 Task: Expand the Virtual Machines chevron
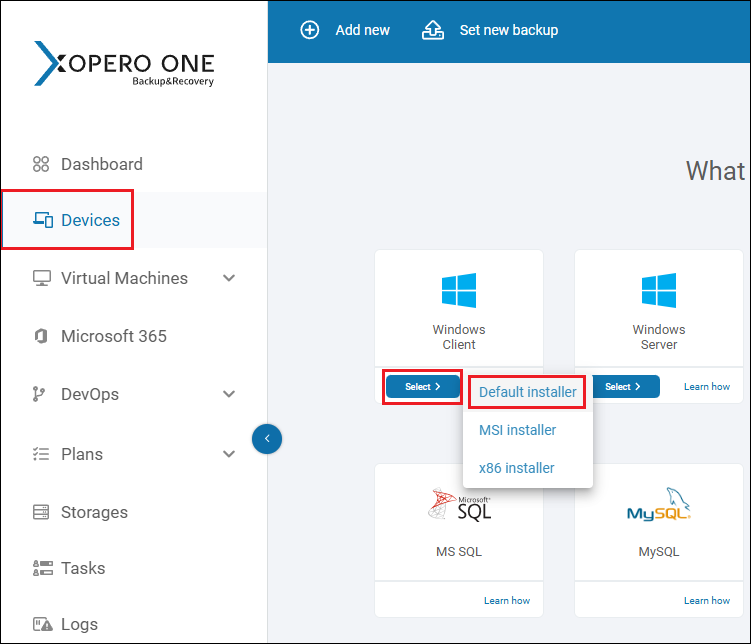tap(229, 278)
